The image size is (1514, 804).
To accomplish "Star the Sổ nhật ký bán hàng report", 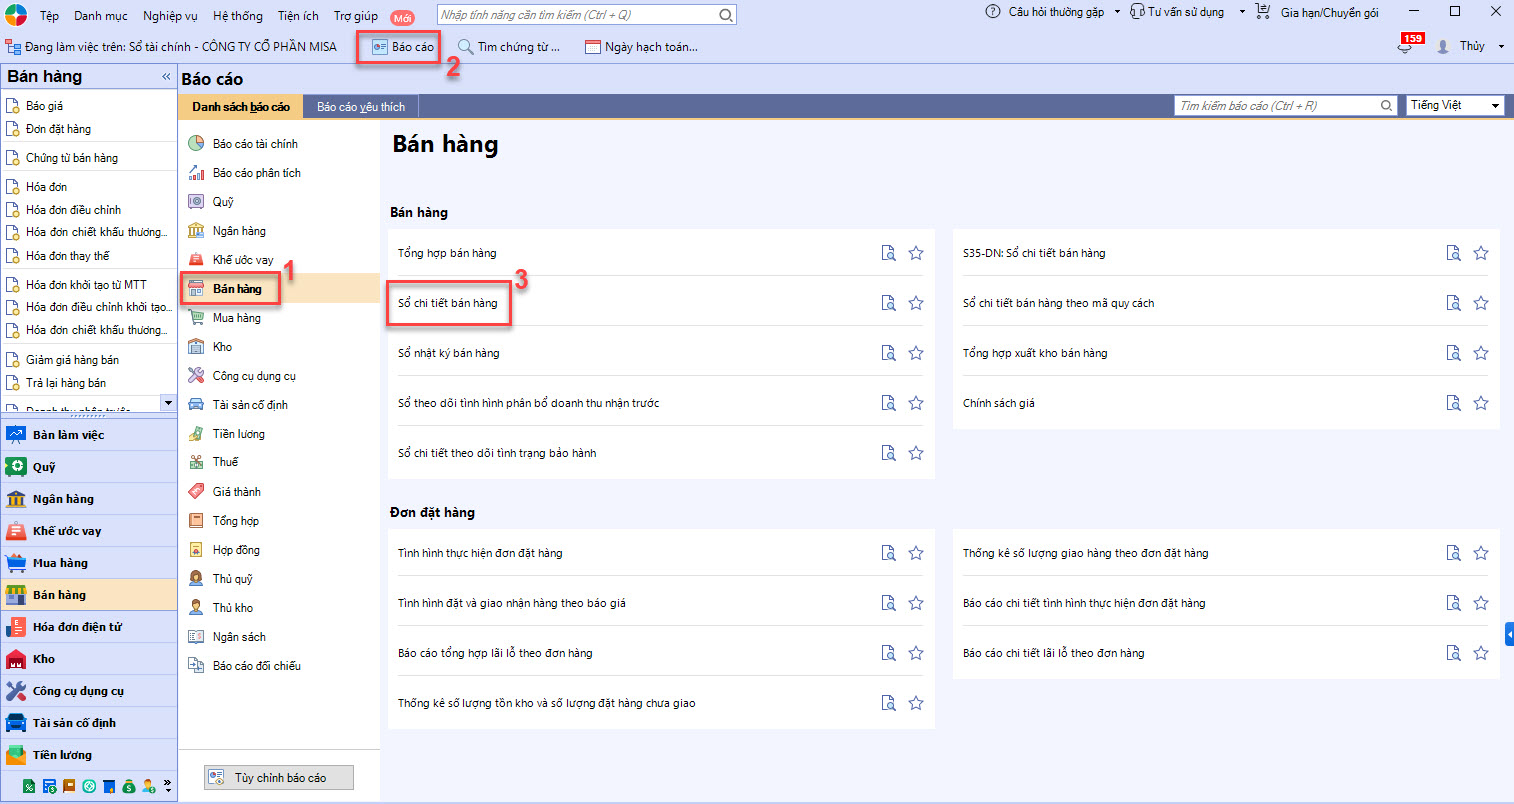I will (916, 353).
